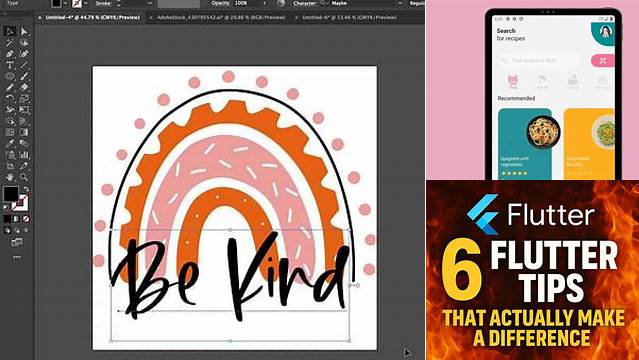The height and width of the screenshot is (360, 639).
Task: Open the Edit Toolbar three dots
Action: 17,257
